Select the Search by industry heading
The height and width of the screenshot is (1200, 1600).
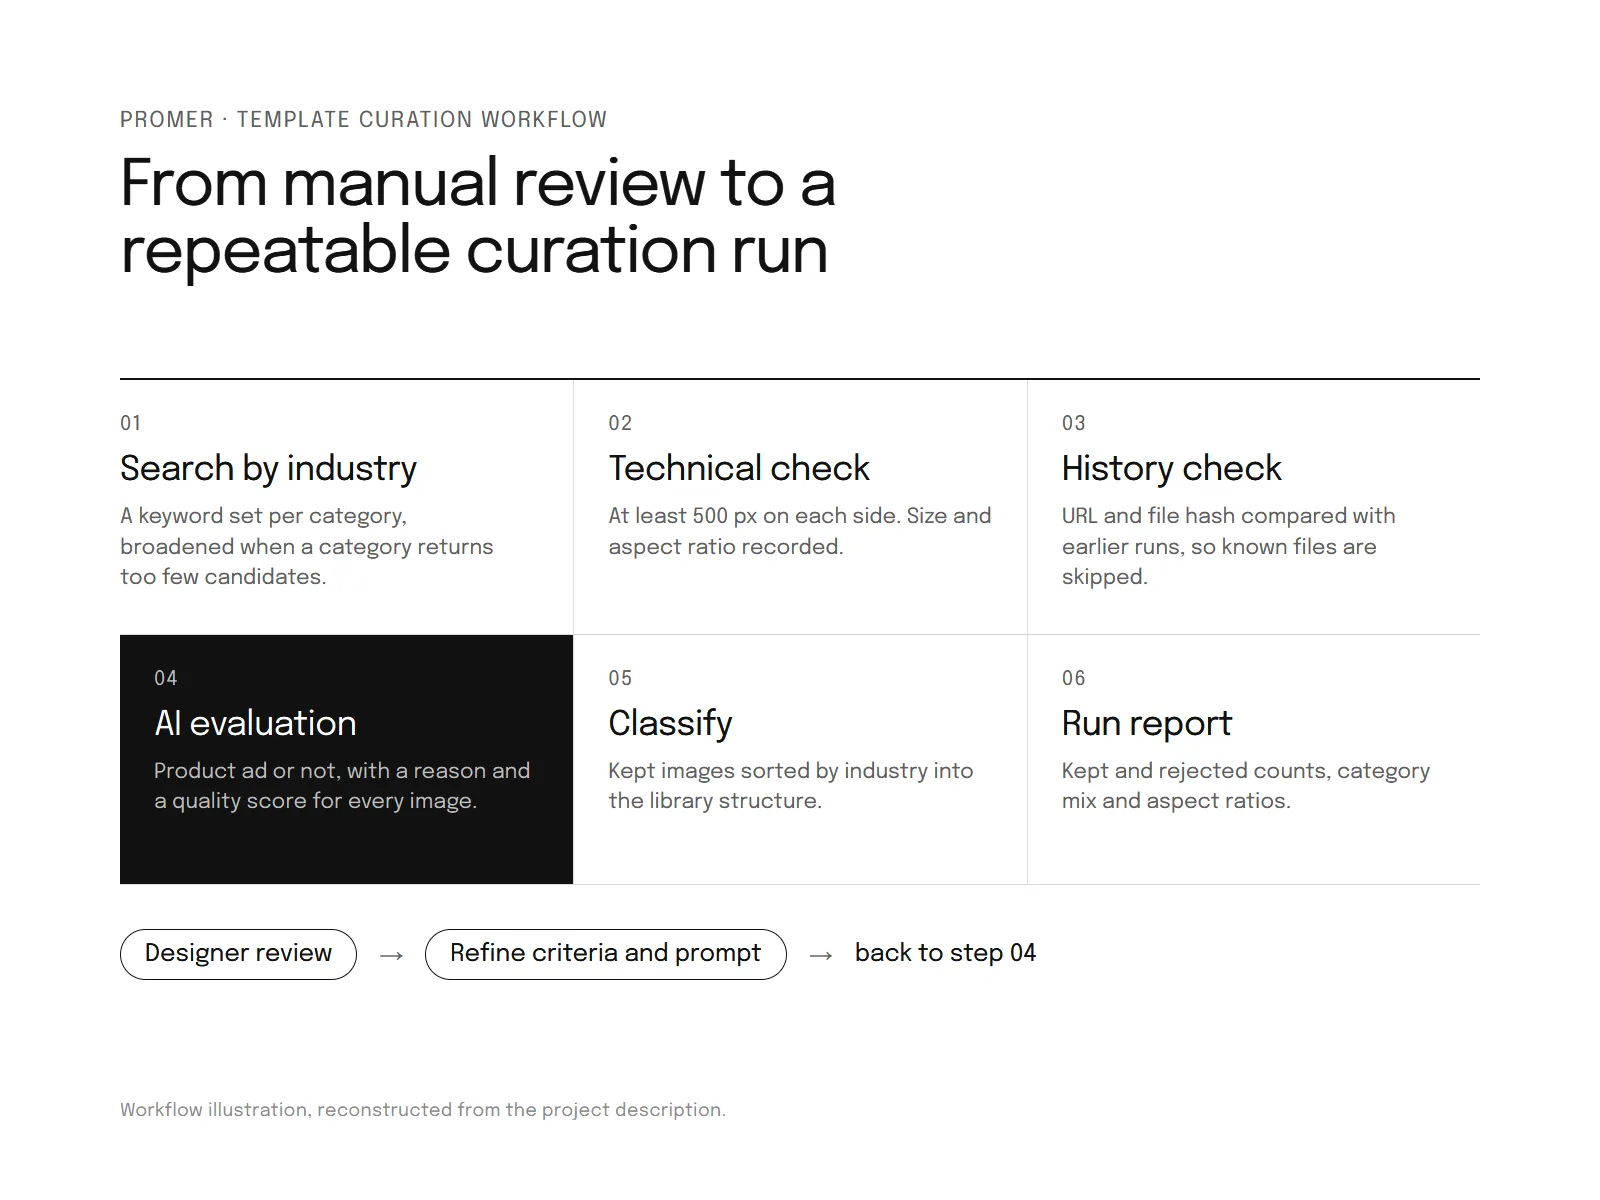(268, 469)
